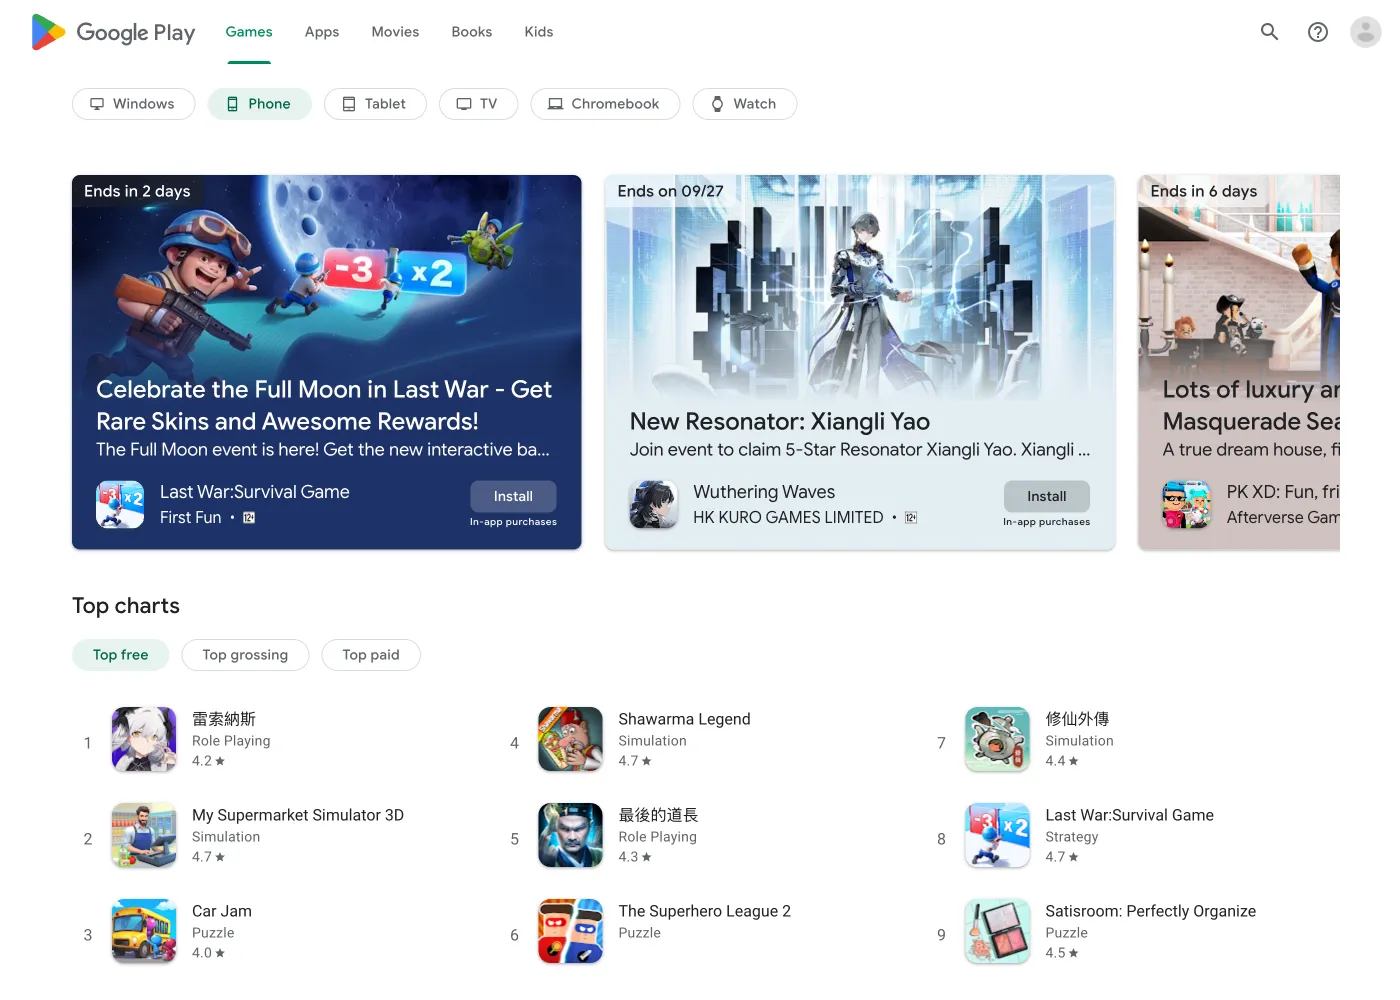
Task: Select the Windows device filter
Action: (133, 104)
